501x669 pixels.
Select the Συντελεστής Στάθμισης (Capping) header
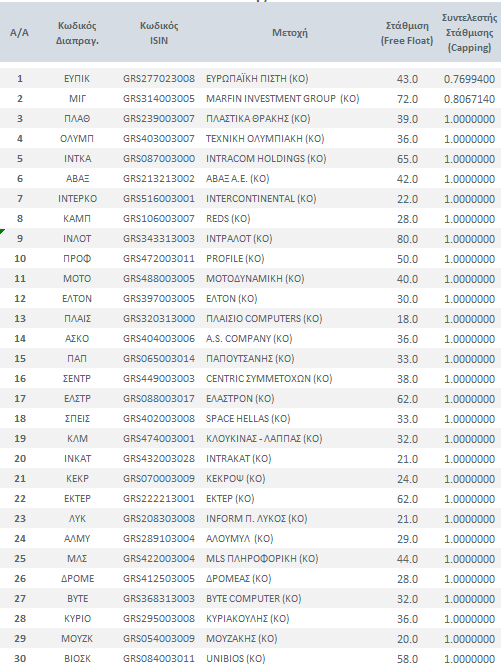tap(469, 33)
